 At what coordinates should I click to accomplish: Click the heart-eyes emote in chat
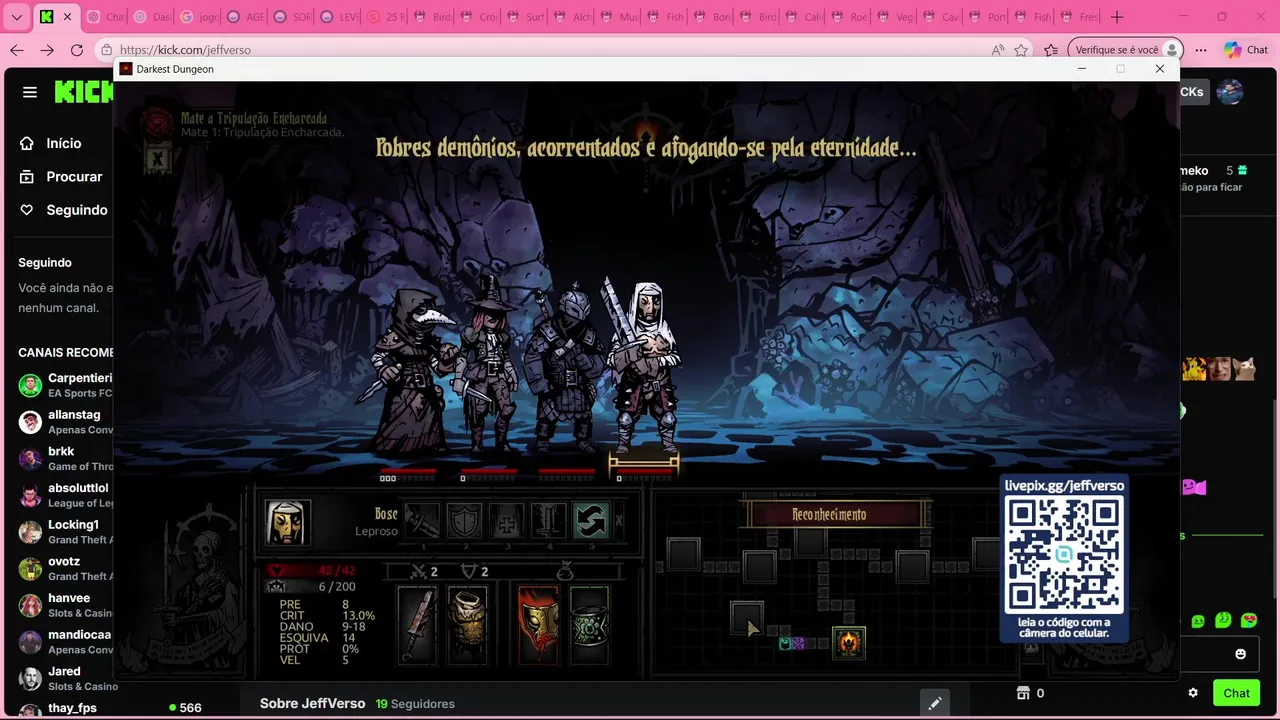(1248, 620)
